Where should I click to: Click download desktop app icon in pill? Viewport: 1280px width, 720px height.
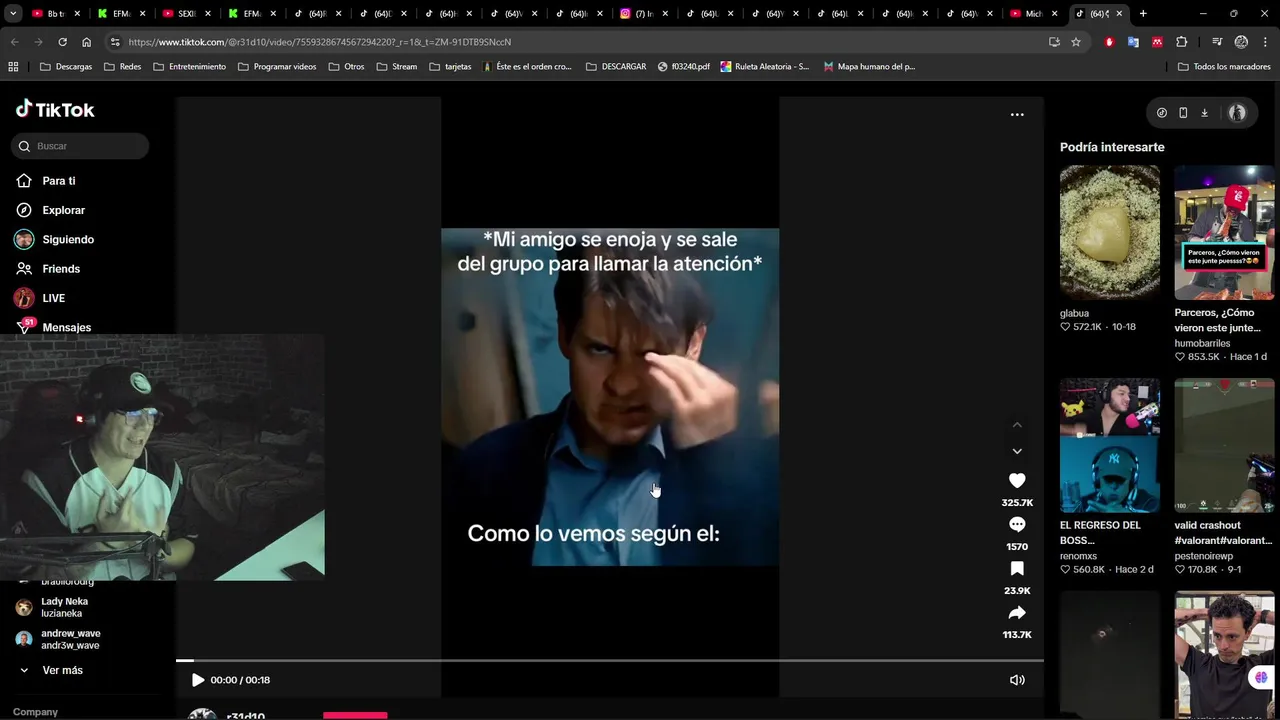click(1204, 113)
